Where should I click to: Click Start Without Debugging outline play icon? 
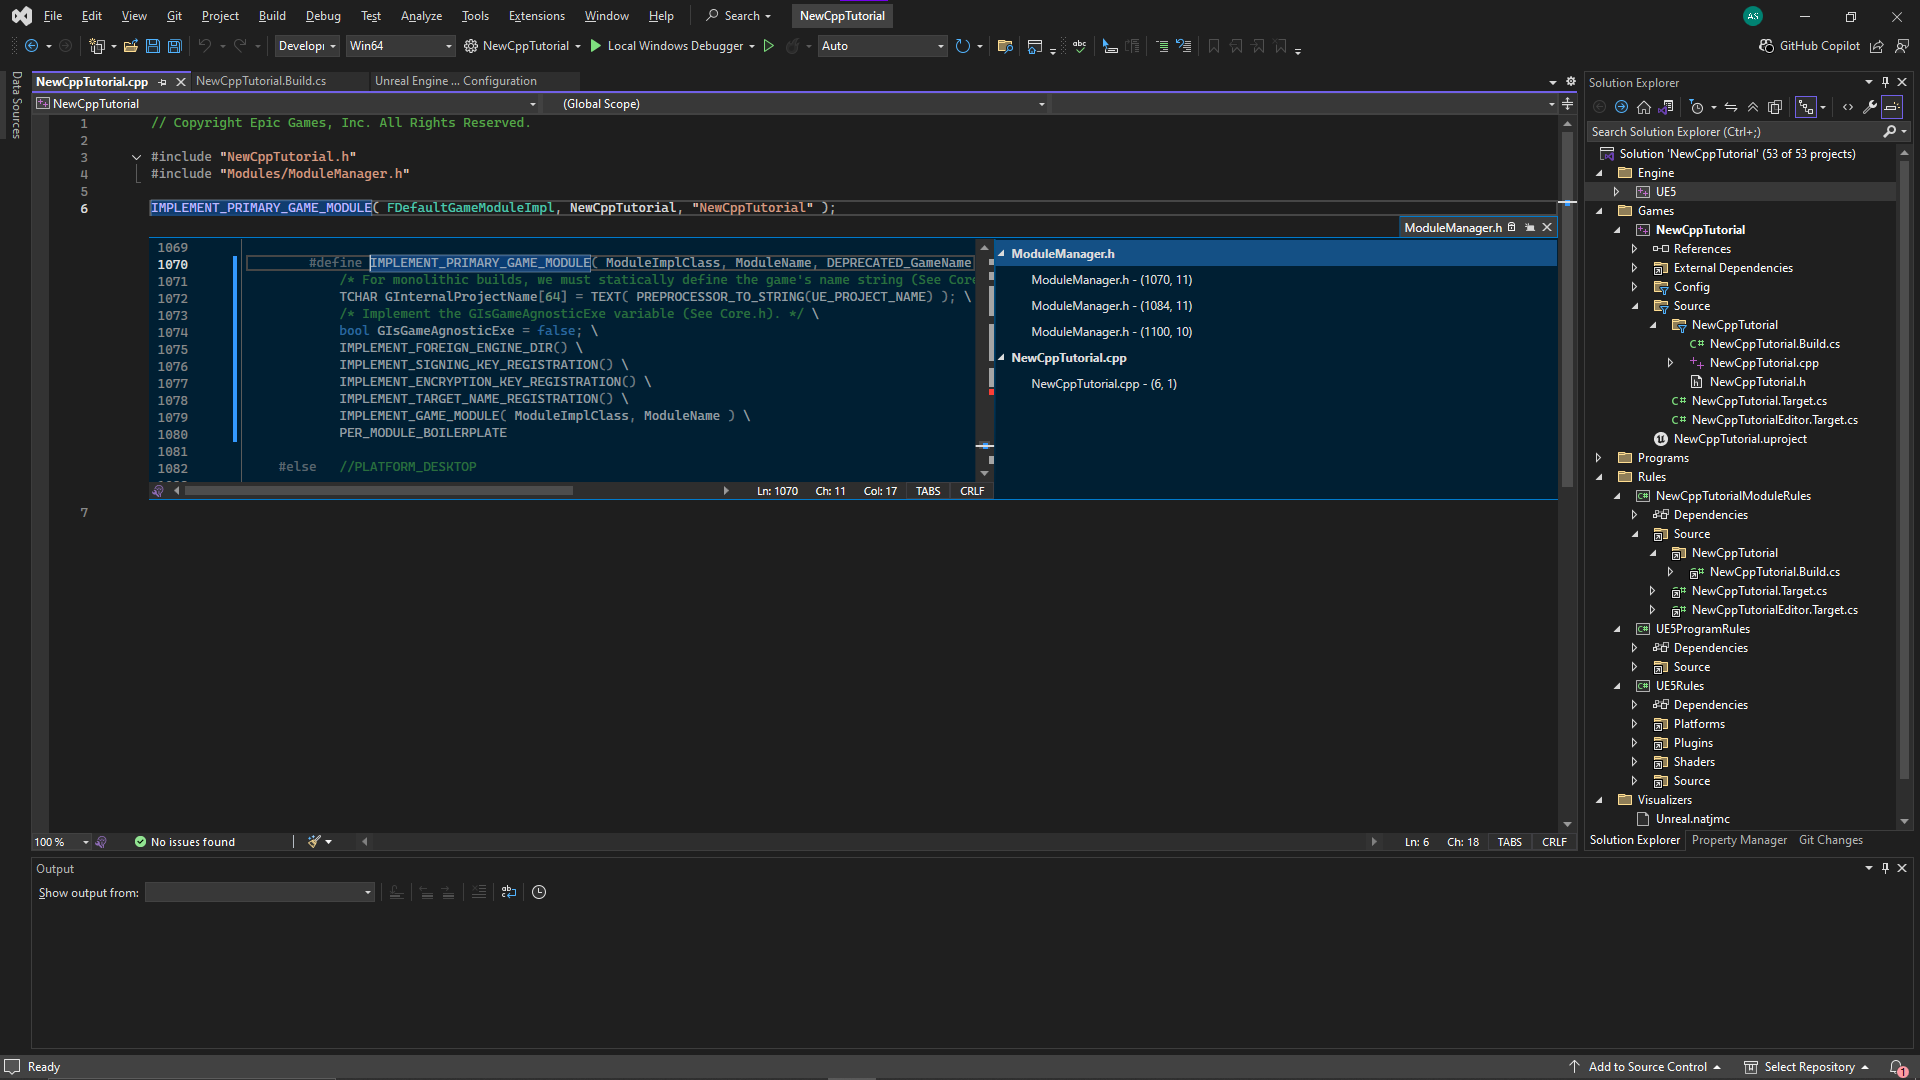click(769, 46)
